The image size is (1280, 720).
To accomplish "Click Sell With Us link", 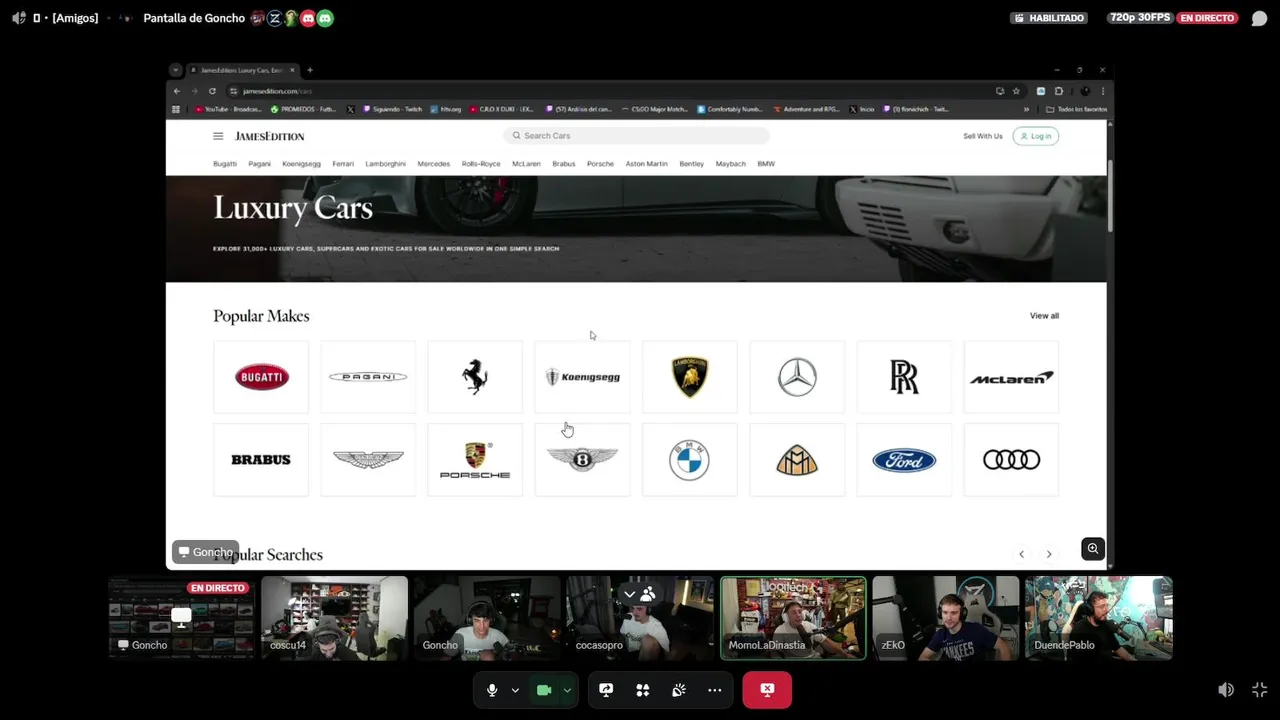I will click(x=983, y=136).
